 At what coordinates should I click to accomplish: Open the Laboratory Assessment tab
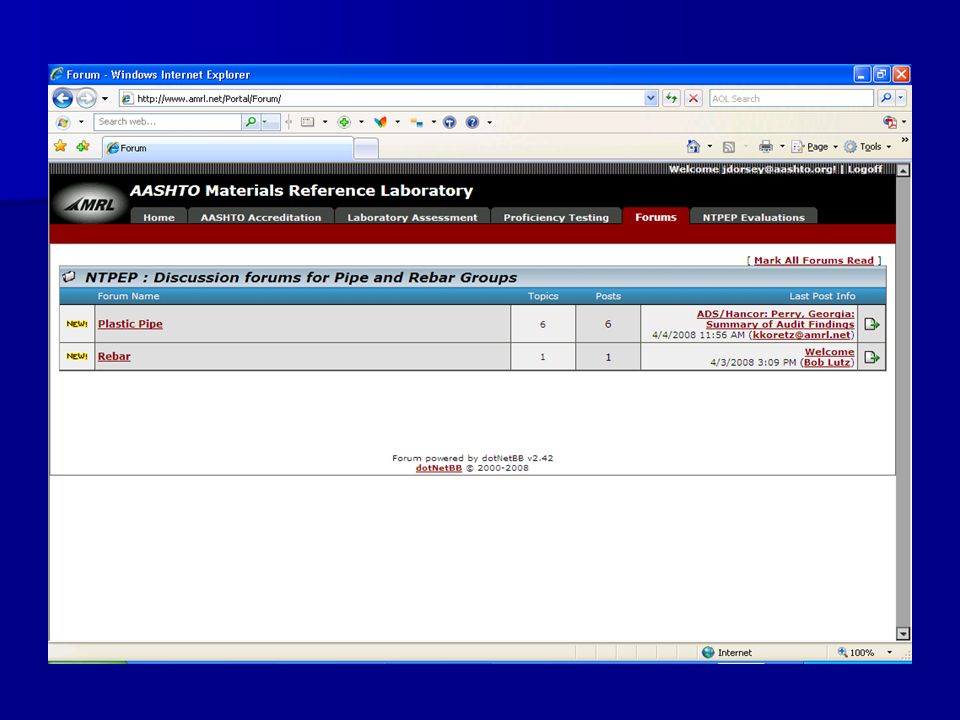click(x=412, y=217)
